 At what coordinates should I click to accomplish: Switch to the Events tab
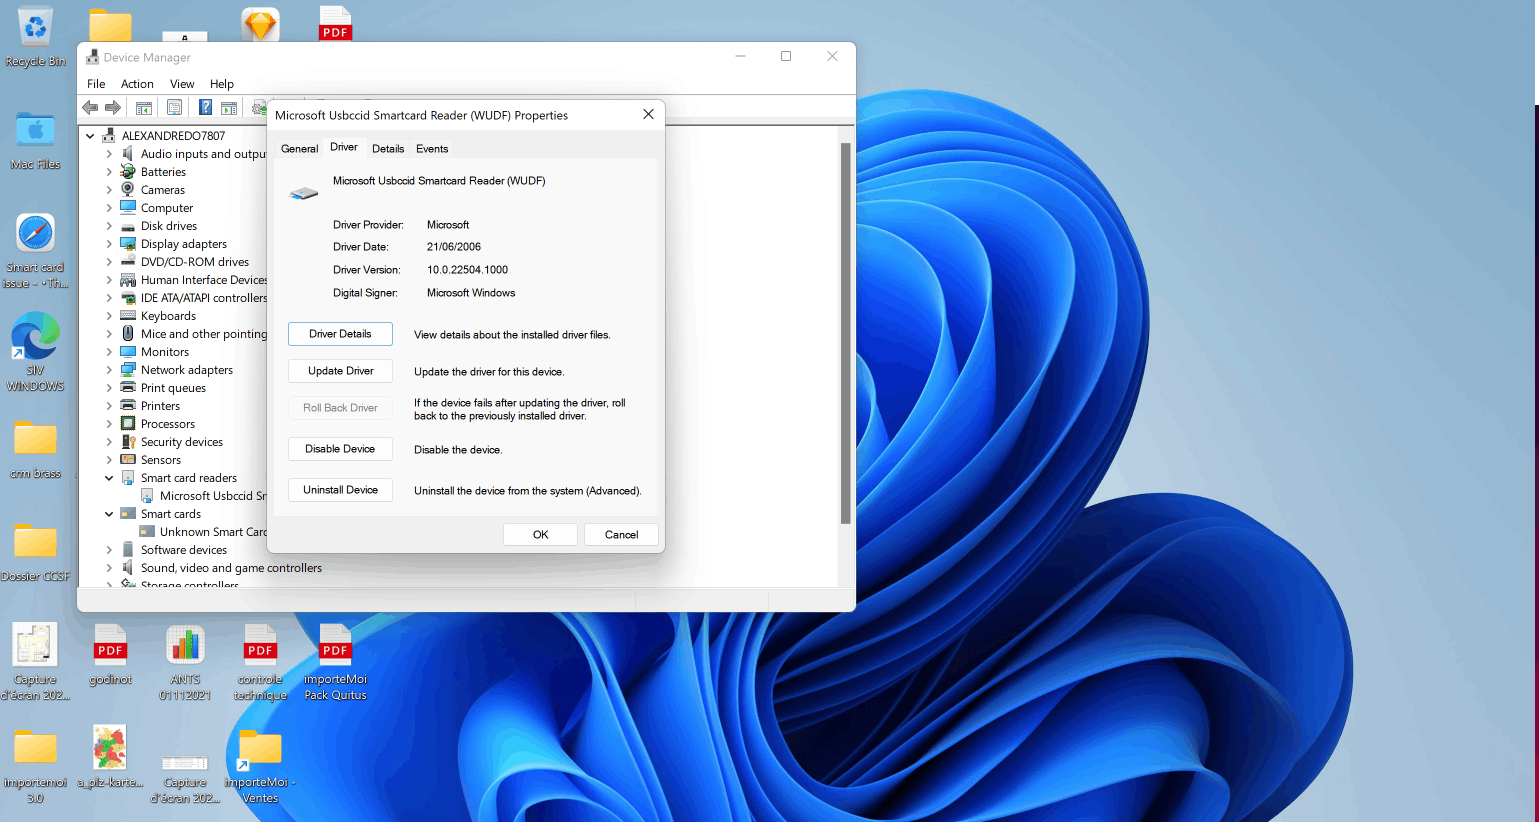[x=432, y=148]
